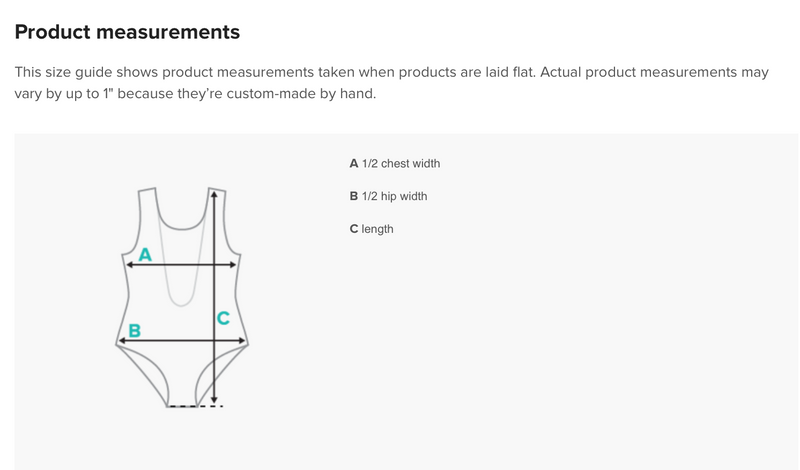Click the bold C in the legend
This screenshot has height=470, width=800.
coord(354,229)
